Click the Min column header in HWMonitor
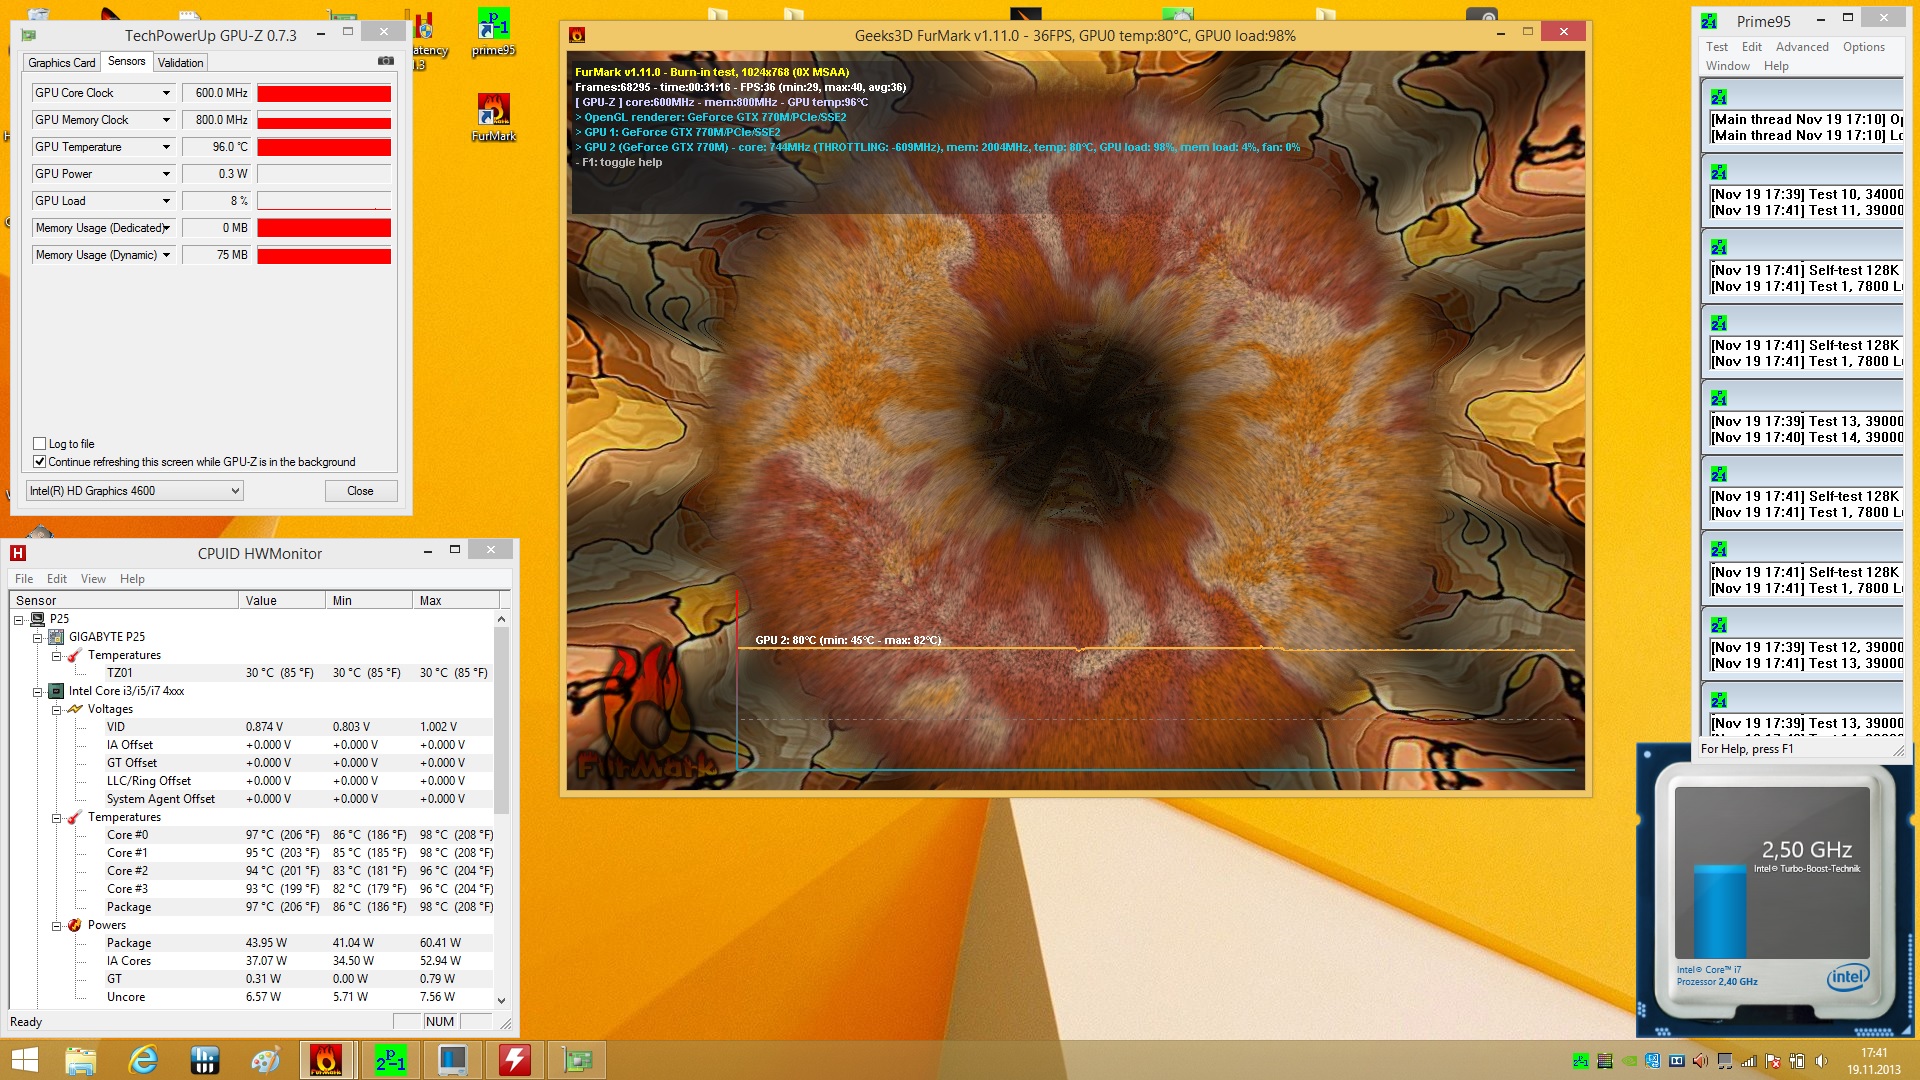 369,601
